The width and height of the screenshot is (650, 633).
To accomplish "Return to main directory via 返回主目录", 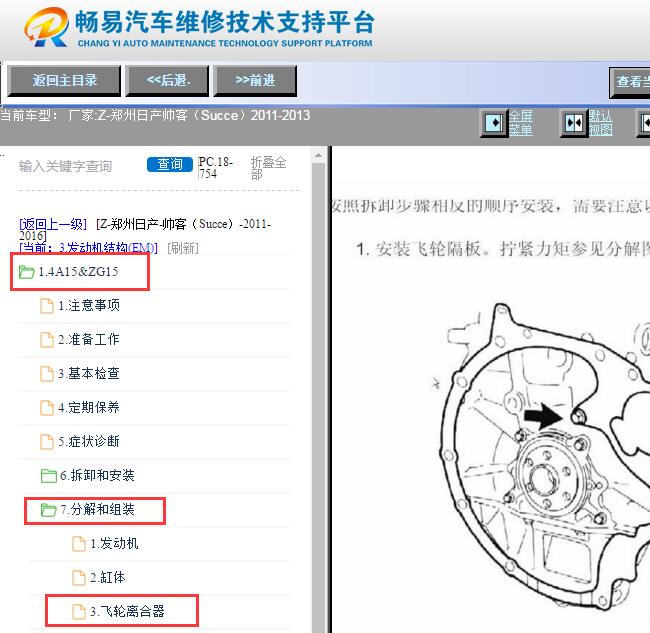I will pos(64,80).
